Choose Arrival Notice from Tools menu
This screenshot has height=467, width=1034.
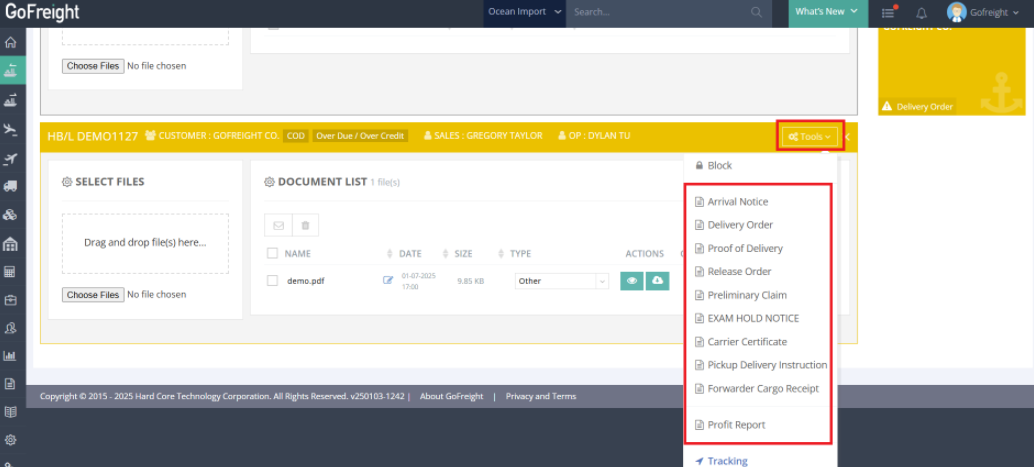738,202
